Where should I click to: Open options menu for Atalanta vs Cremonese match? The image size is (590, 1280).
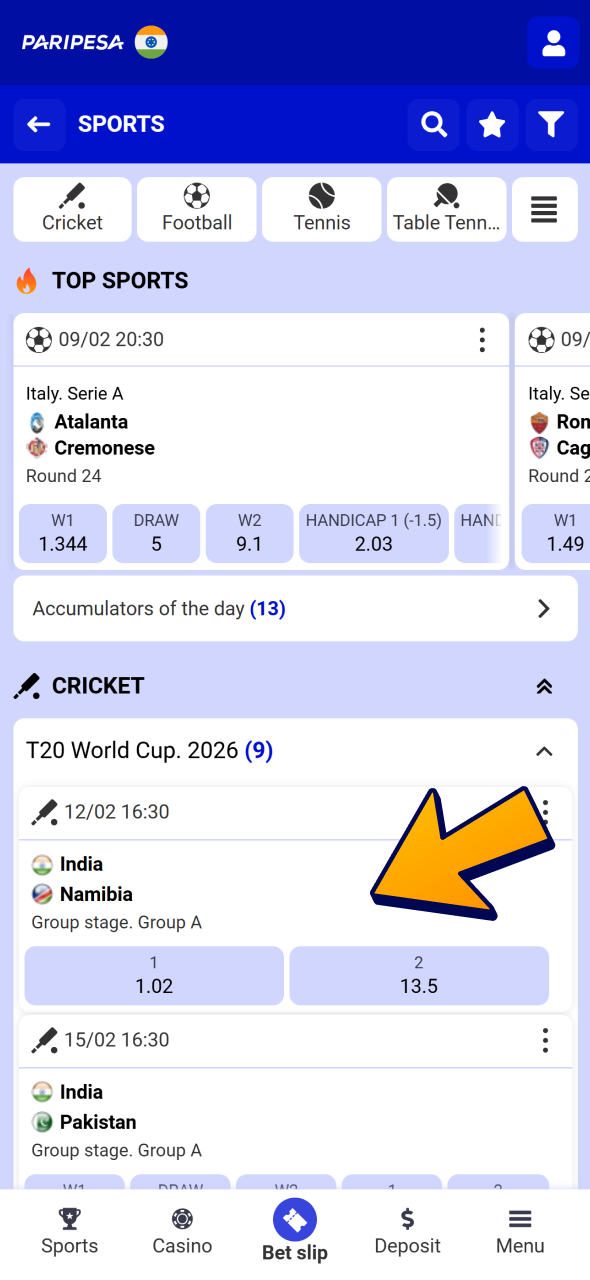tap(482, 340)
